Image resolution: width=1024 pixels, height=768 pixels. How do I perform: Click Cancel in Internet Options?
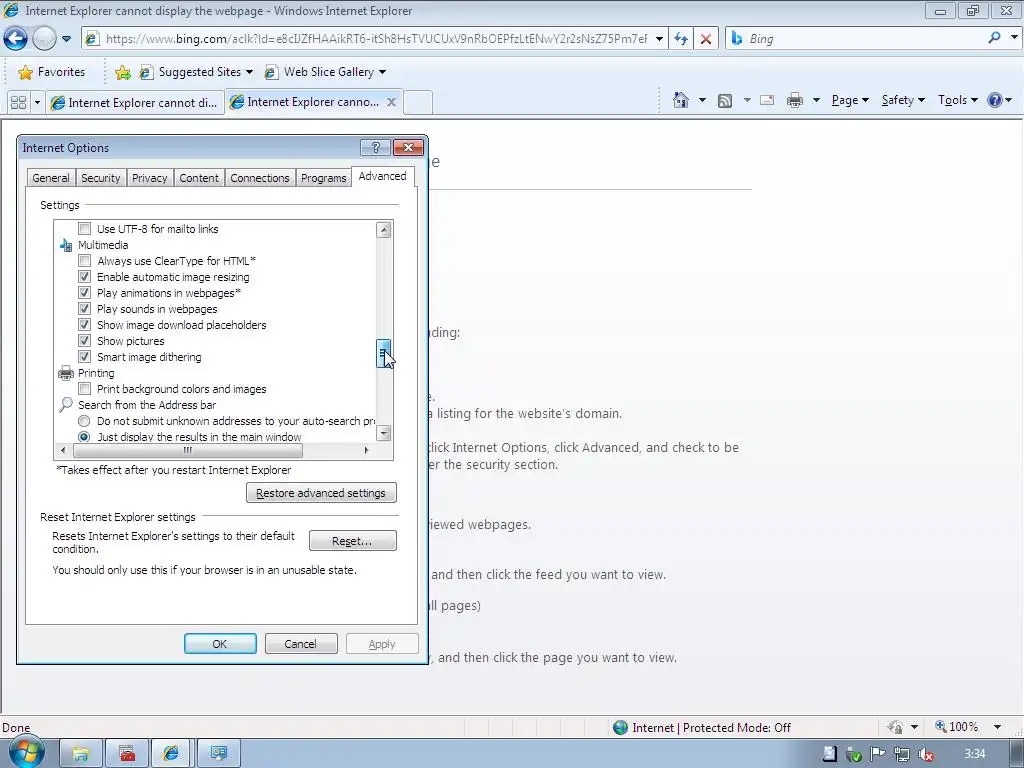point(301,644)
